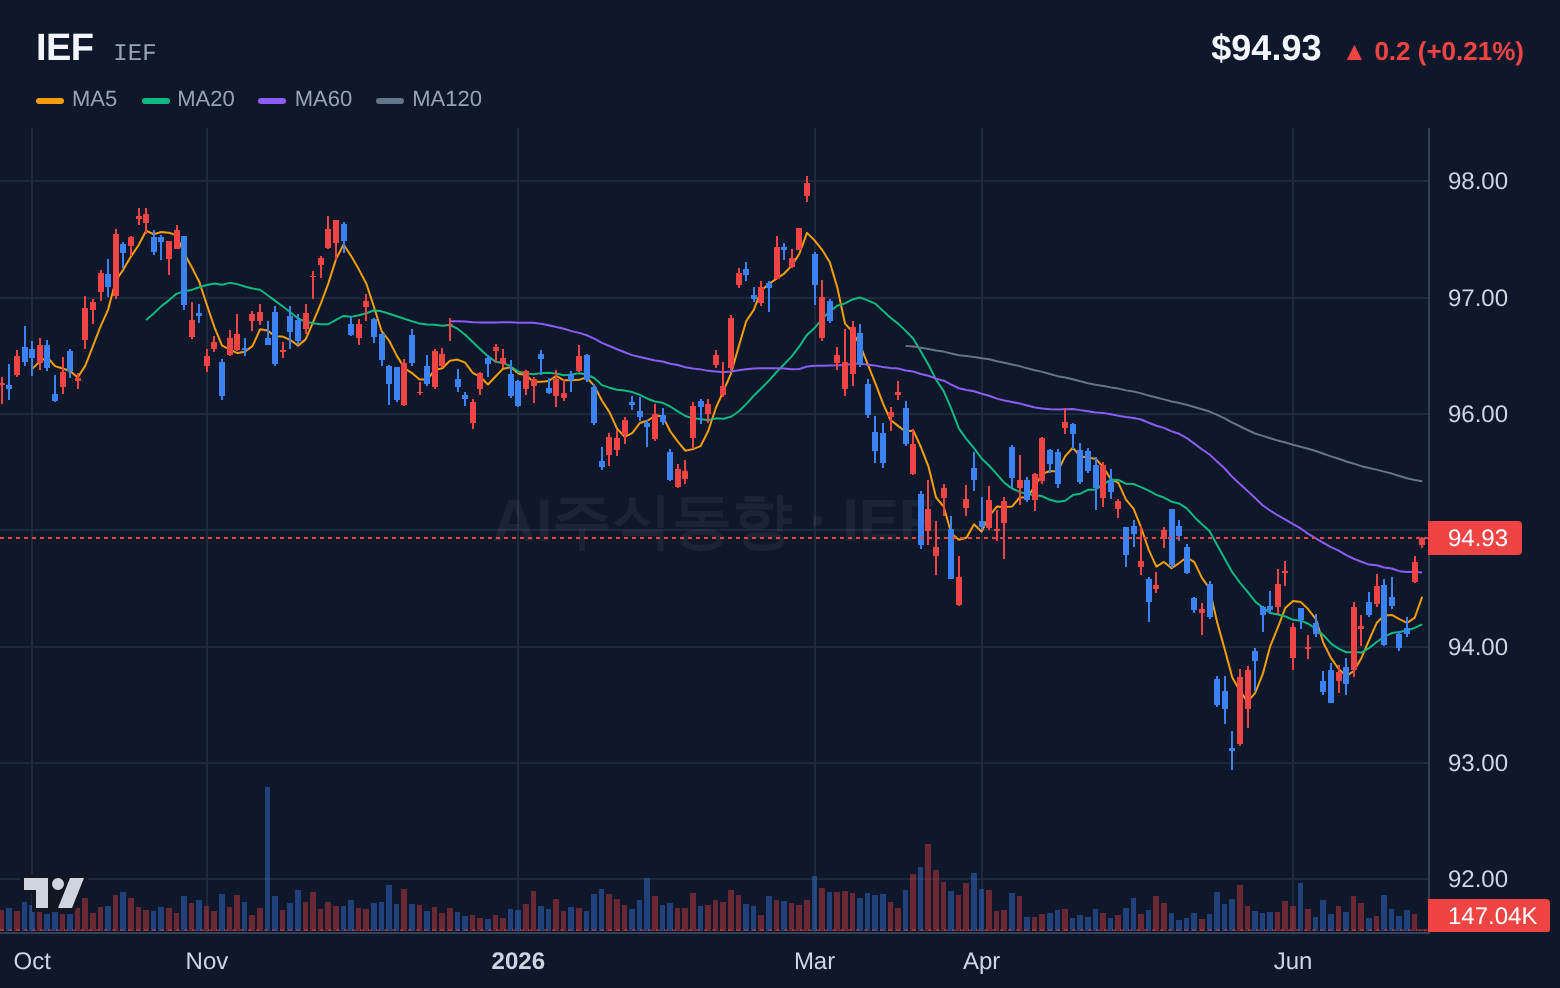Click the highest candlestick near 98.00
The width and height of the screenshot is (1560, 988).
807,189
